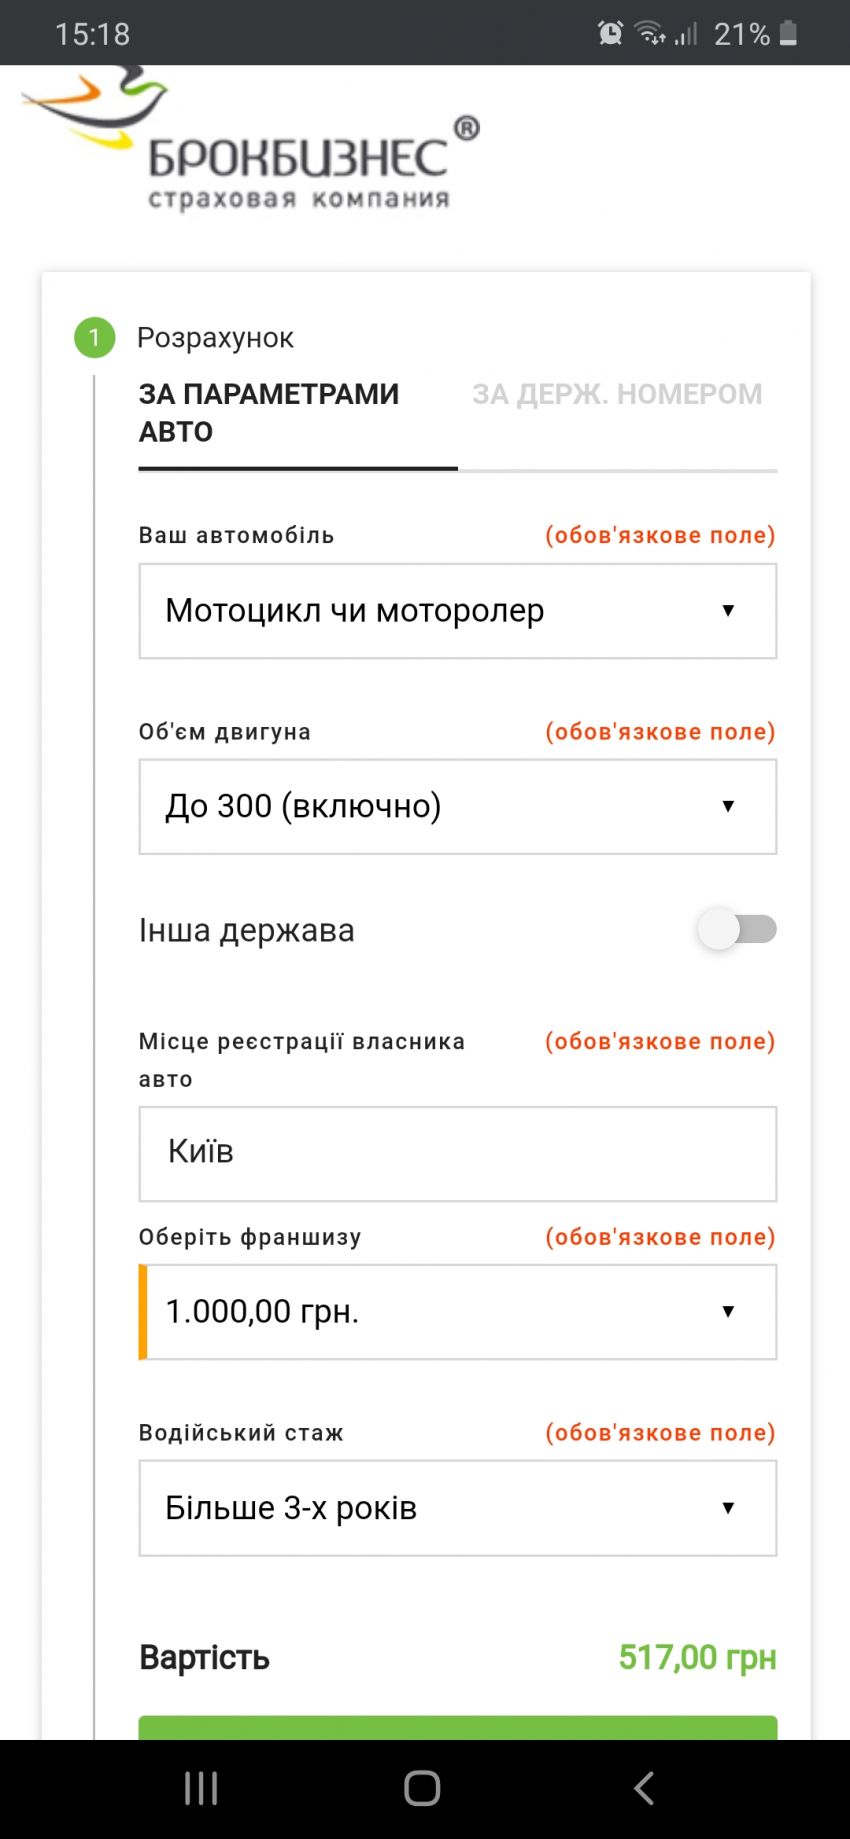Tap the green button below Вартість
The width and height of the screenshot is (850, 1839).
point(458,1727)
